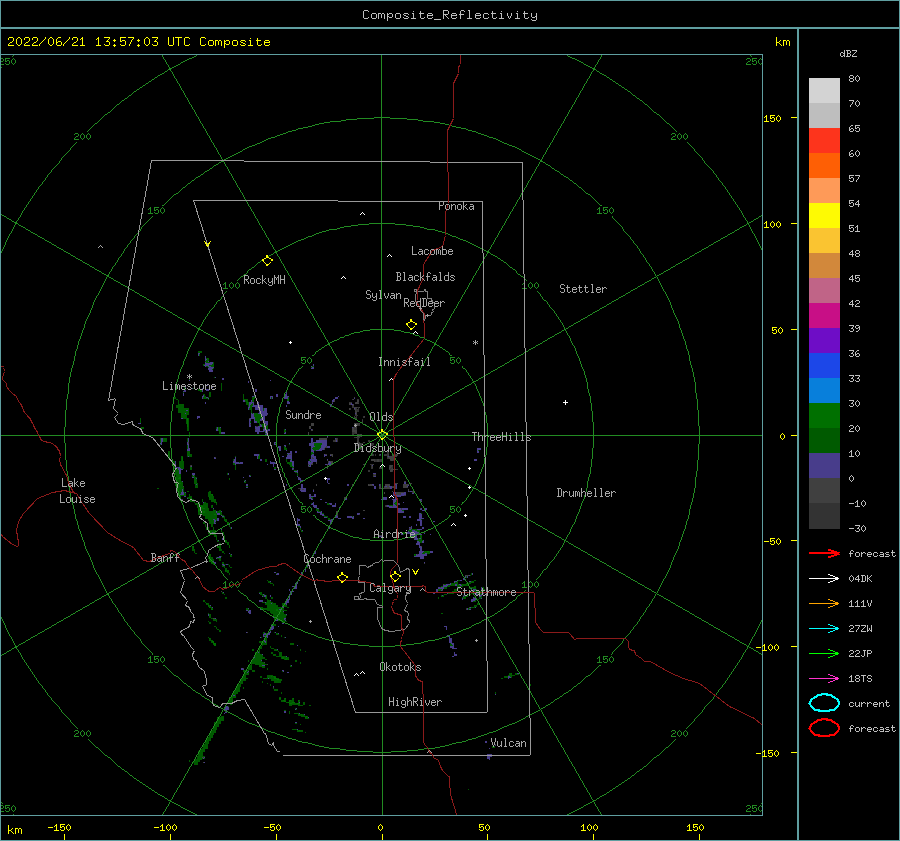Click the Composite_Reflectivity title
The image size is (900, 841).
coord(450,15)
